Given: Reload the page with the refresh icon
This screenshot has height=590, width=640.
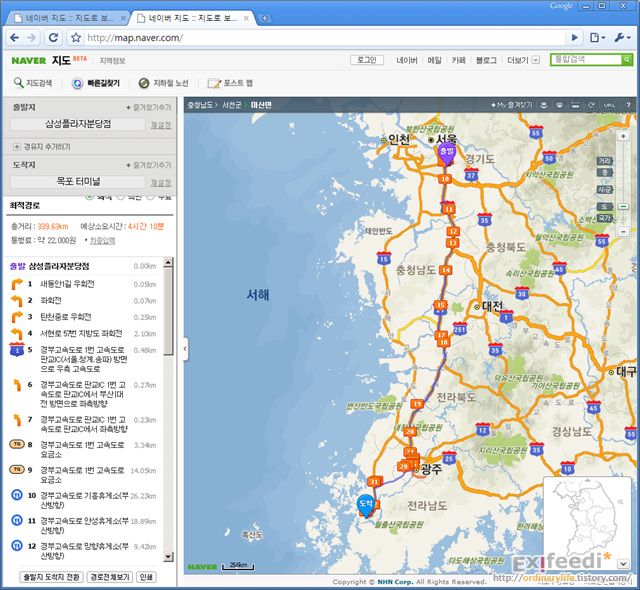Looking at the screenshot, I should (53, 38).
